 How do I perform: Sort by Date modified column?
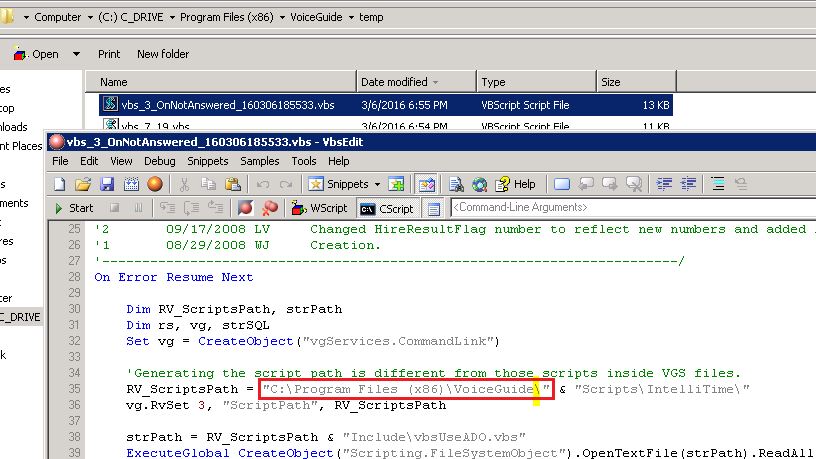tap(416, 82)
